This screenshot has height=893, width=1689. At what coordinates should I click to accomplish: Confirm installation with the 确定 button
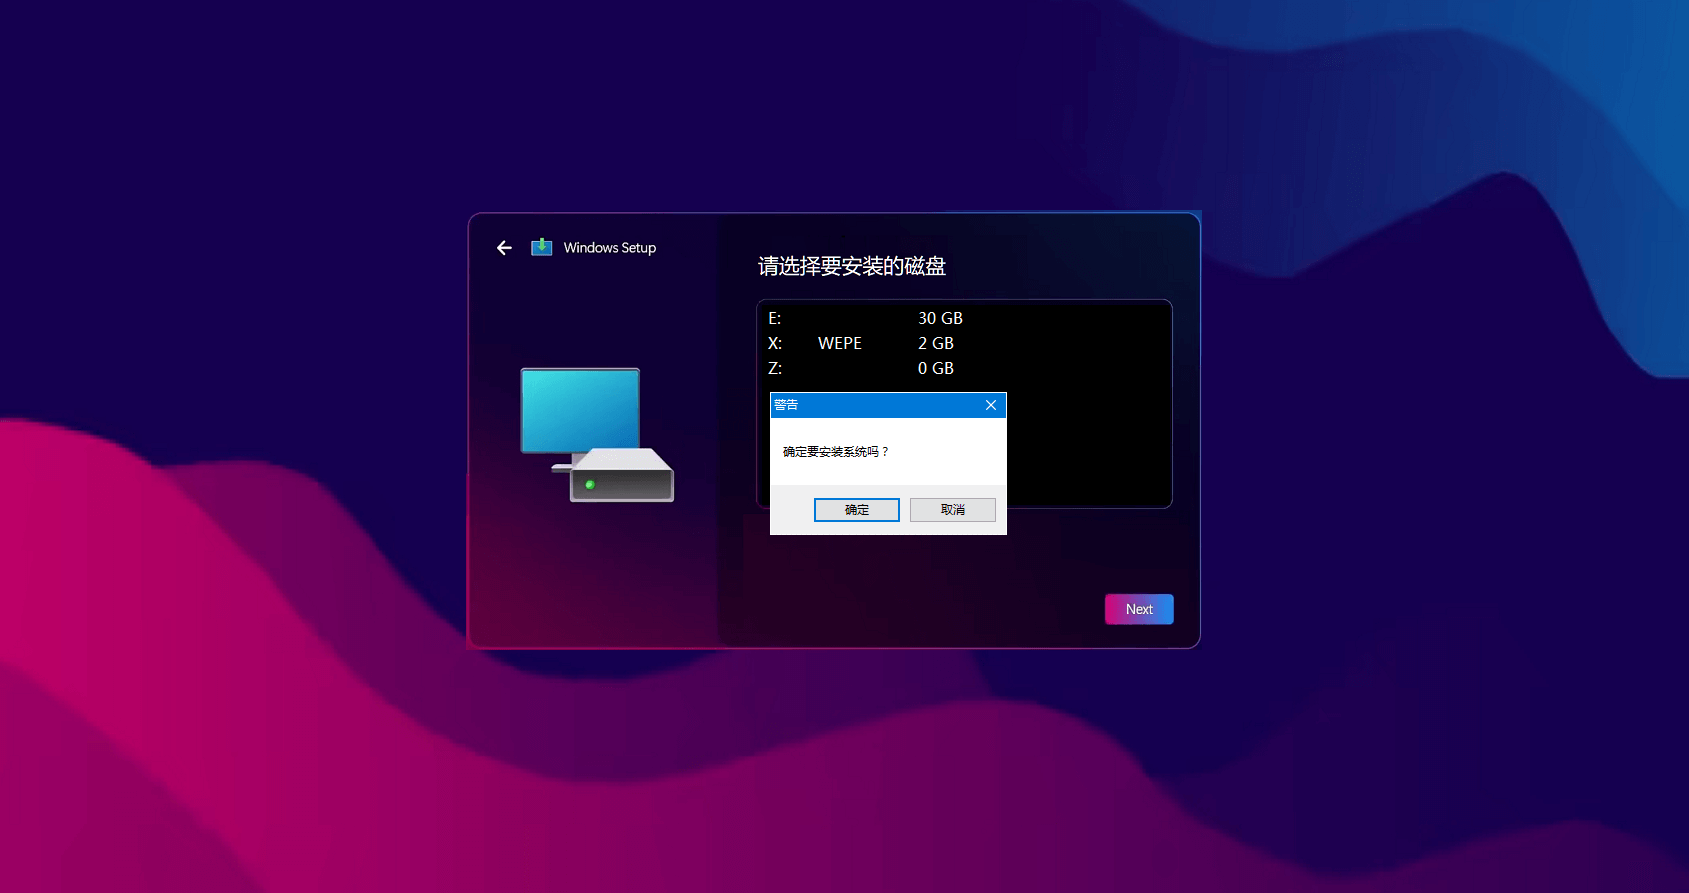click(856, 510)
